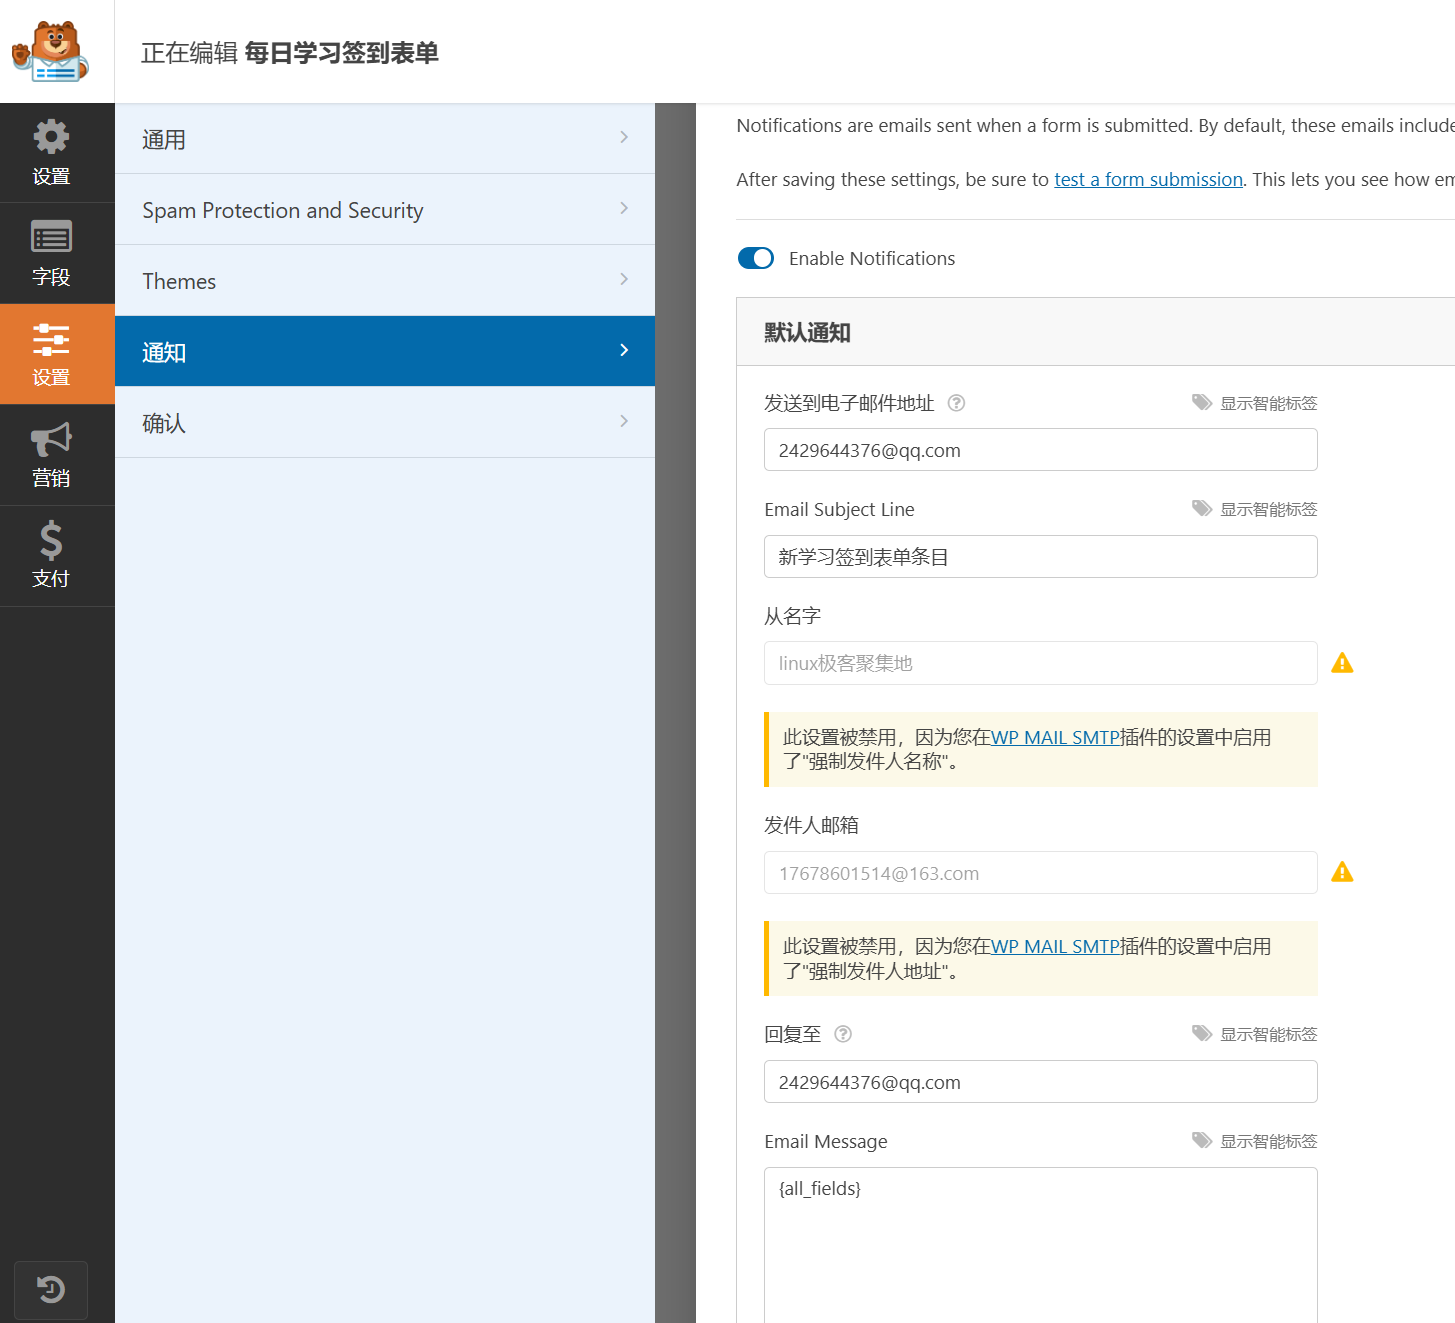Open the test a form submission link
The width and height of the screenshot is (1455, 1323).
tap(1148, 179)
